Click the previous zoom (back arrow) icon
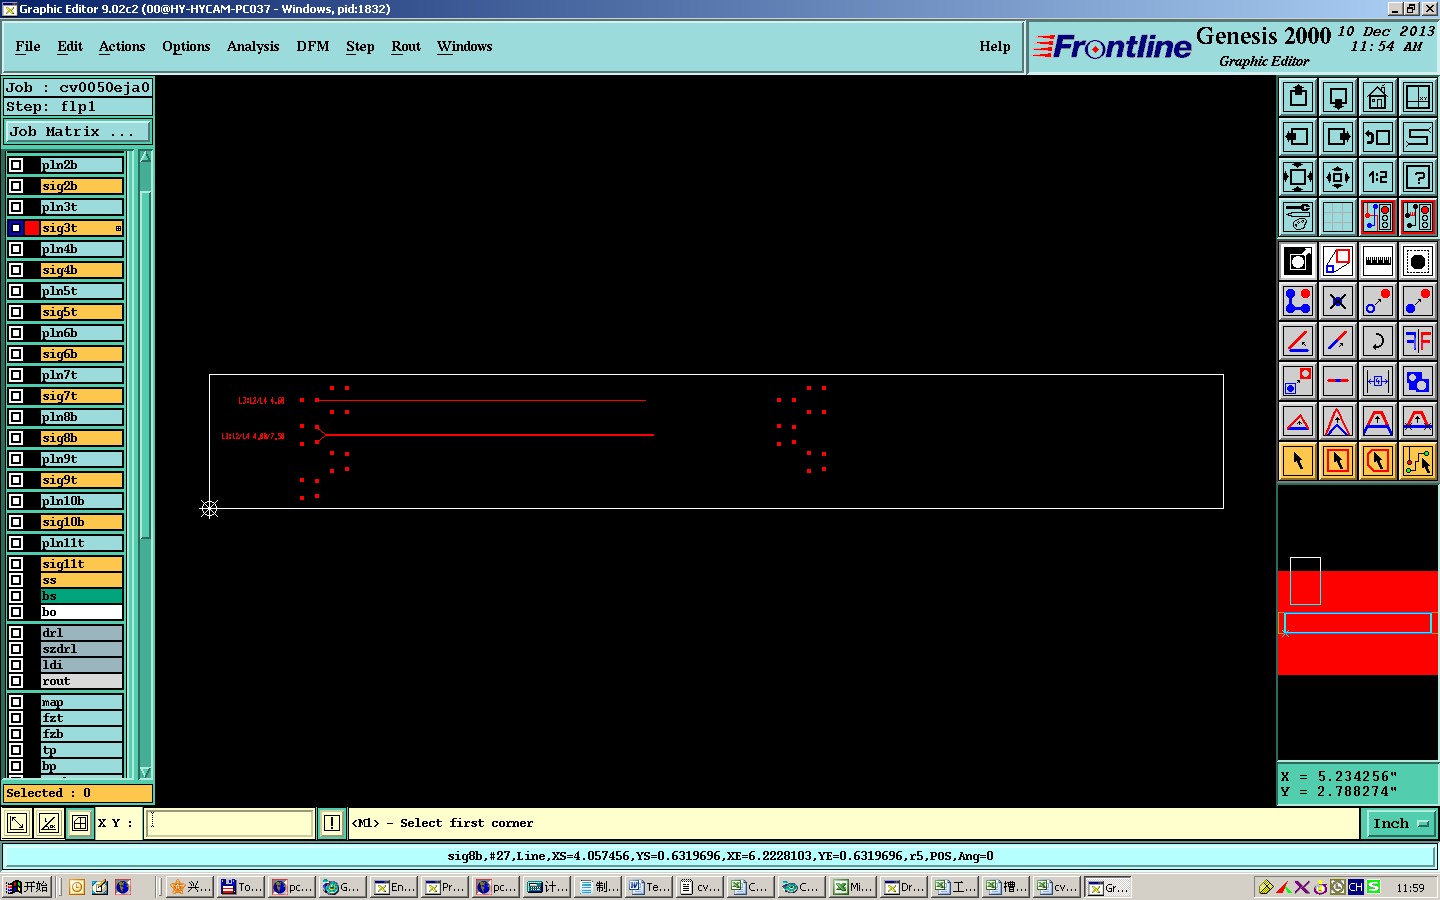The image size is (1440, 900). coord(1377,137)
